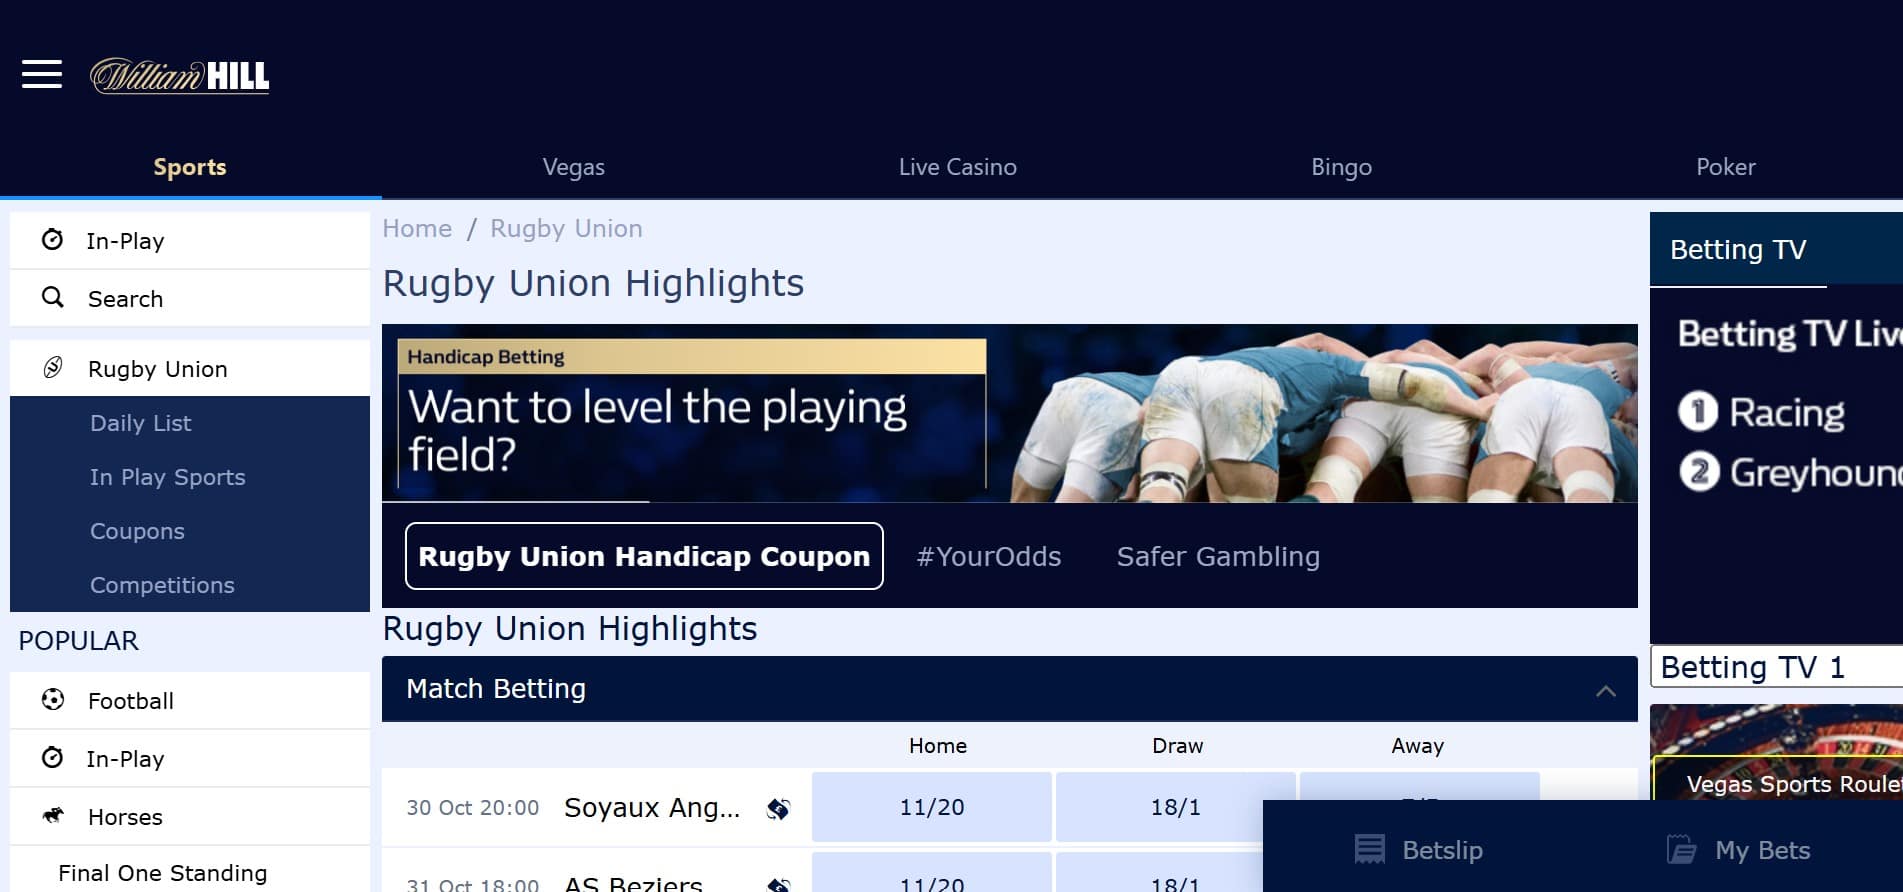Open Competitions in Rugby Union submenu

[162, 585]
